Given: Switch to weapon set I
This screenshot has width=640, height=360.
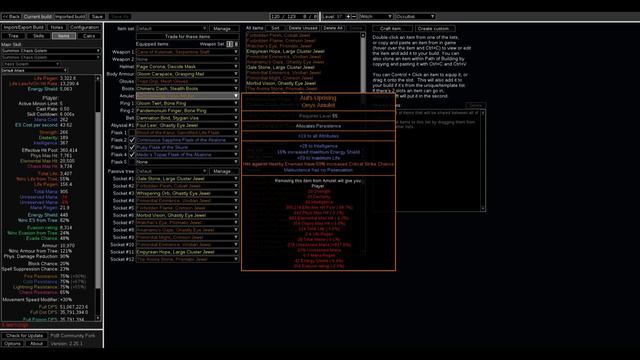Looking at the screenshot, I should (229, 44).
